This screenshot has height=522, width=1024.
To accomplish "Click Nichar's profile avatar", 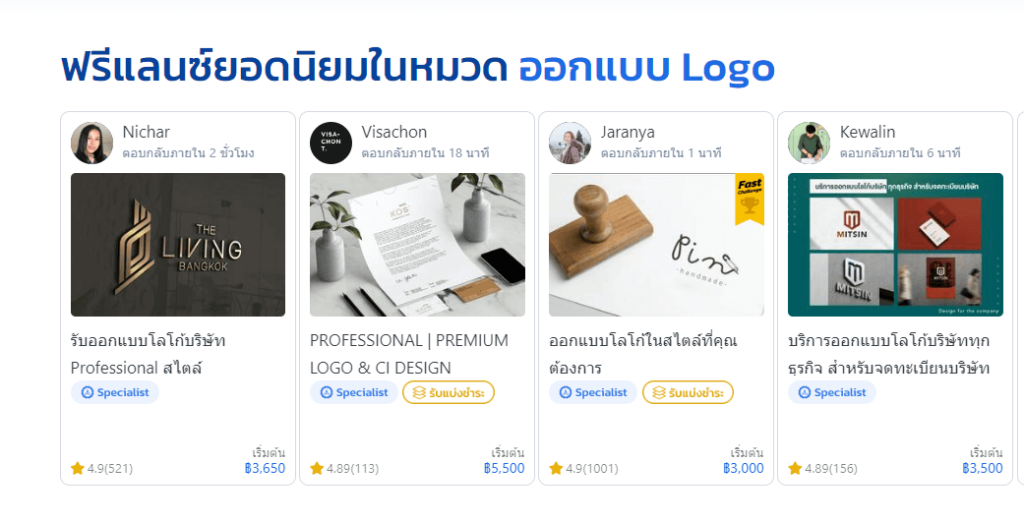I will 92,142.
